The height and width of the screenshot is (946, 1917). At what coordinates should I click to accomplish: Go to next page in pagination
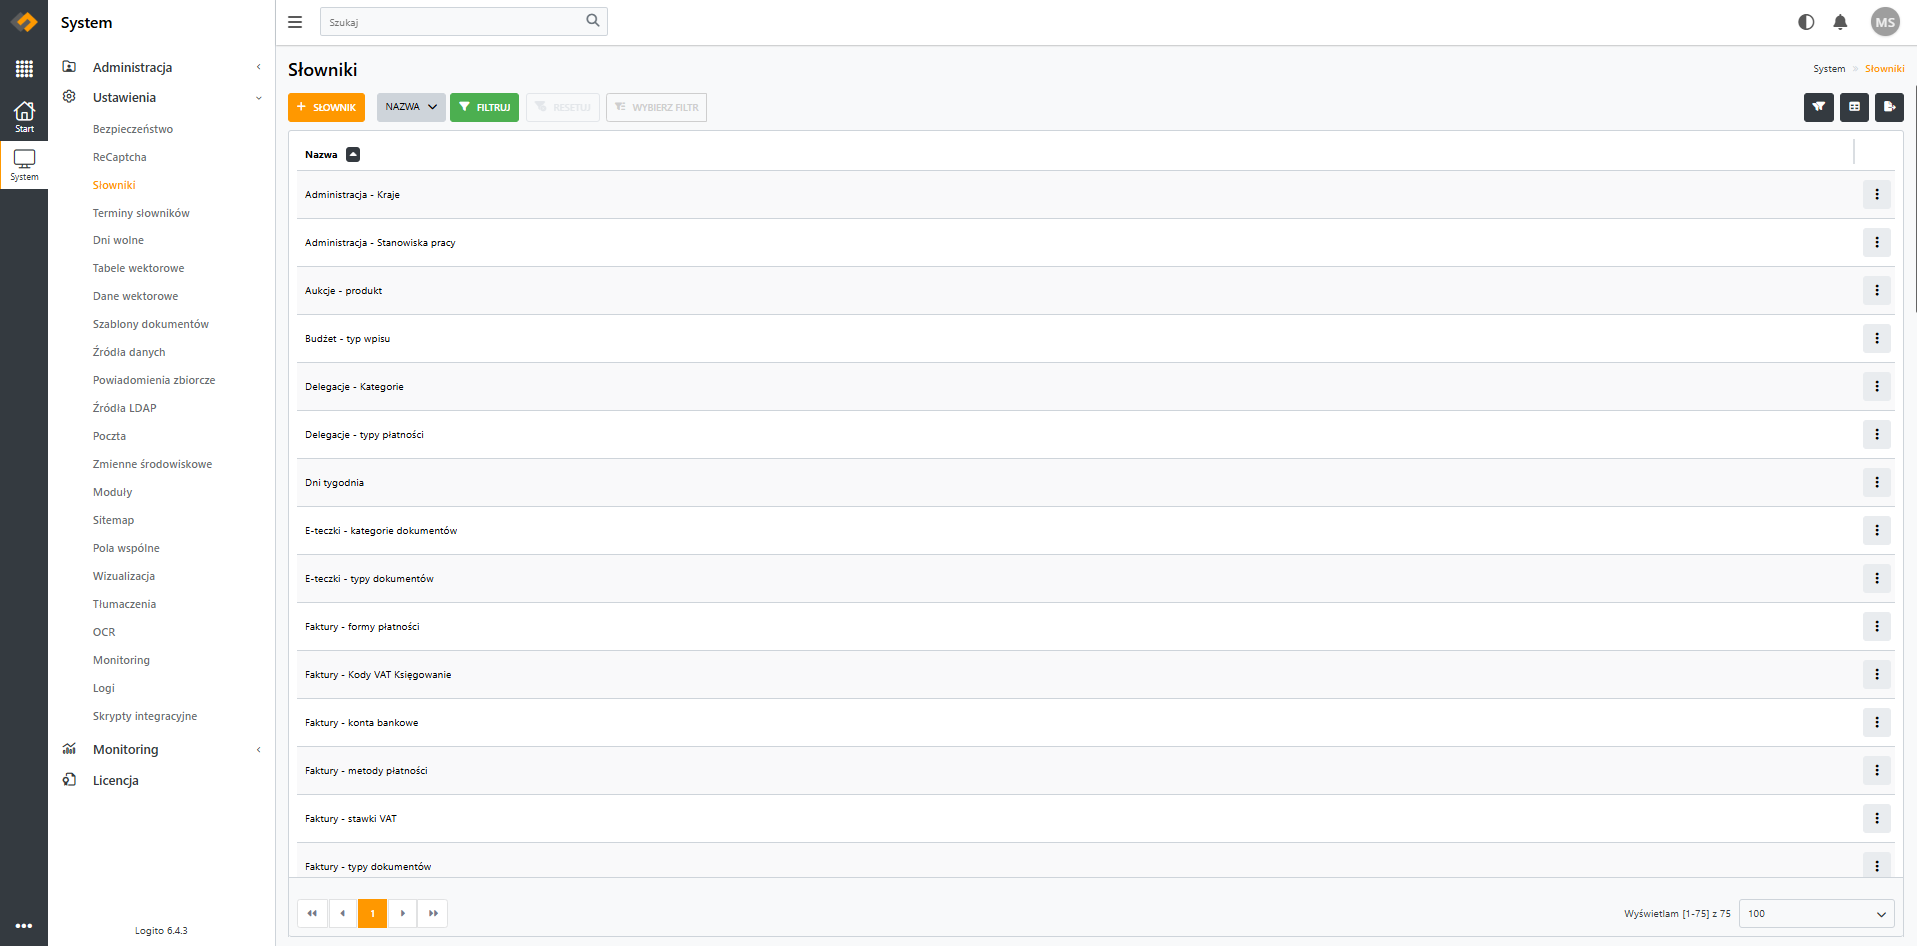pos(402,913)
